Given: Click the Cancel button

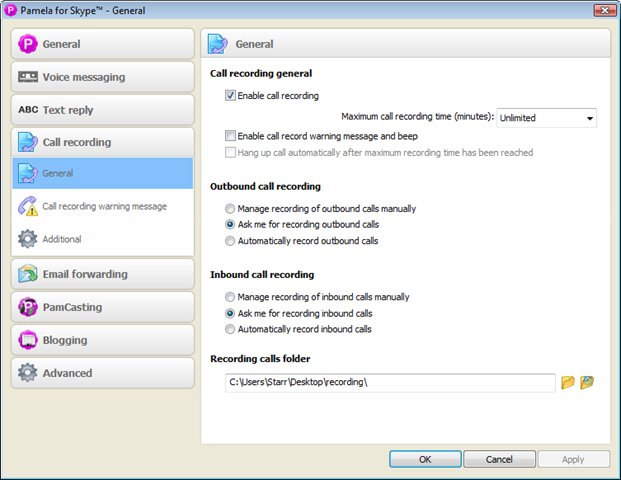Looking at the screenshot, I should [499, 459].
